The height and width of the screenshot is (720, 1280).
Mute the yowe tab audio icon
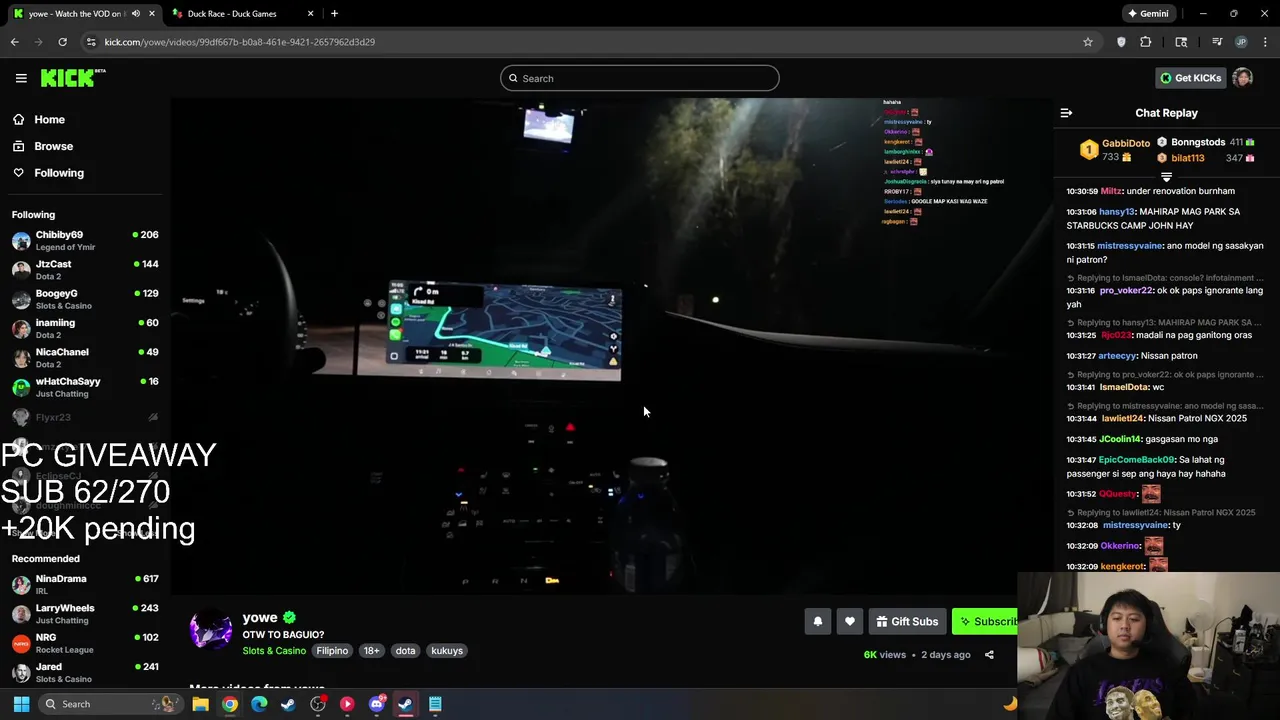pos(136,14)
